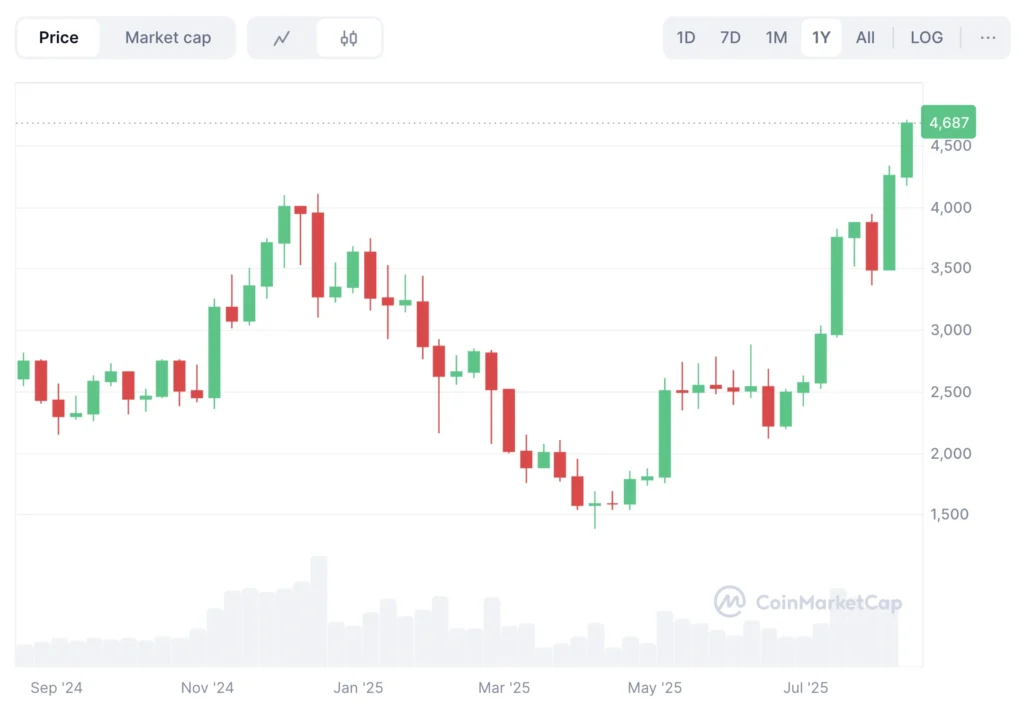Select the Price tab
This screenshot has width=1024, height=709.
[58, 37]
